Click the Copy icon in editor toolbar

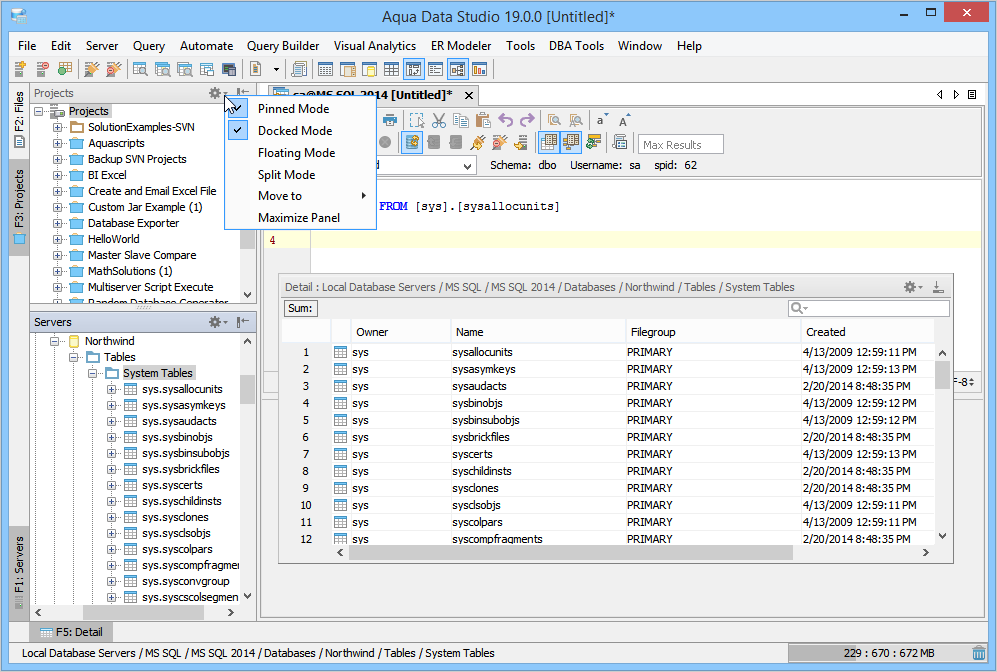click(460, 120)
